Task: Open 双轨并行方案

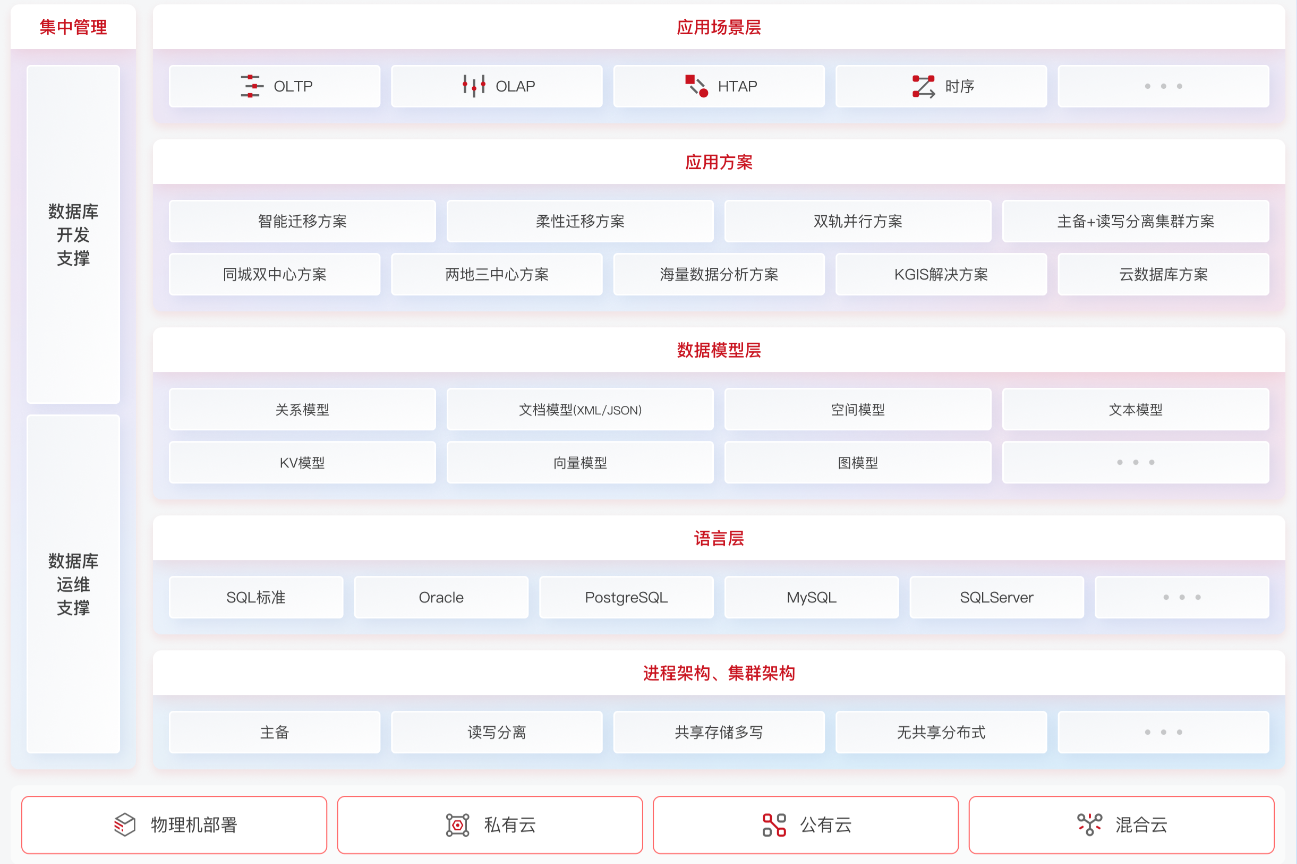Action: tap(858, 221)
